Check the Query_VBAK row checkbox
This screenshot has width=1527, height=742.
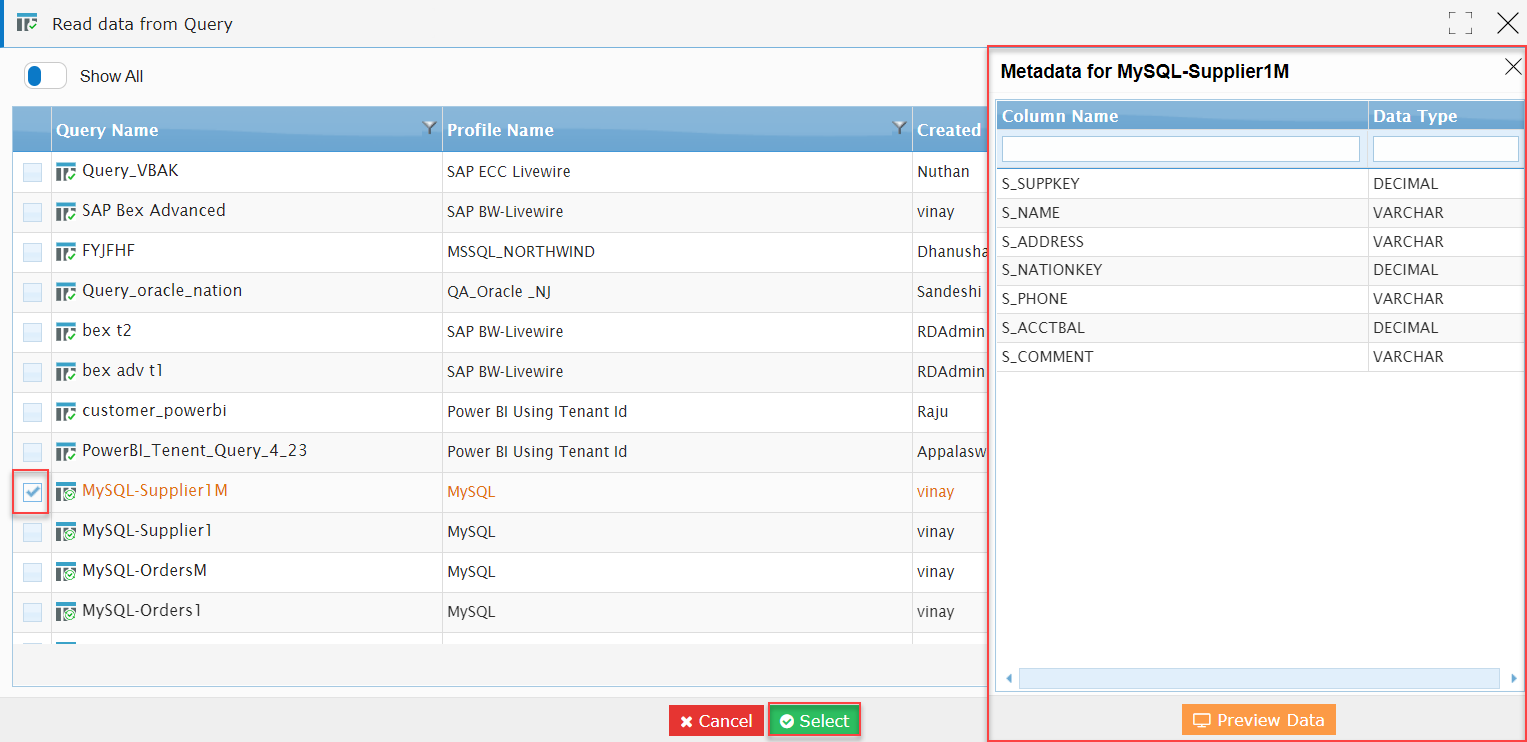pyautogui.click(x=32, y=172)
